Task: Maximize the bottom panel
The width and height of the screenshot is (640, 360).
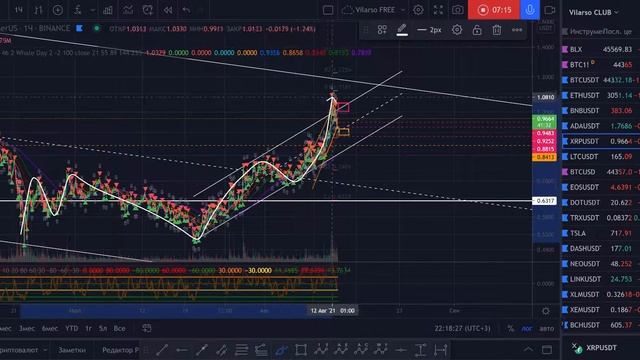Action: pyautogui.click(x=547, y=349)
